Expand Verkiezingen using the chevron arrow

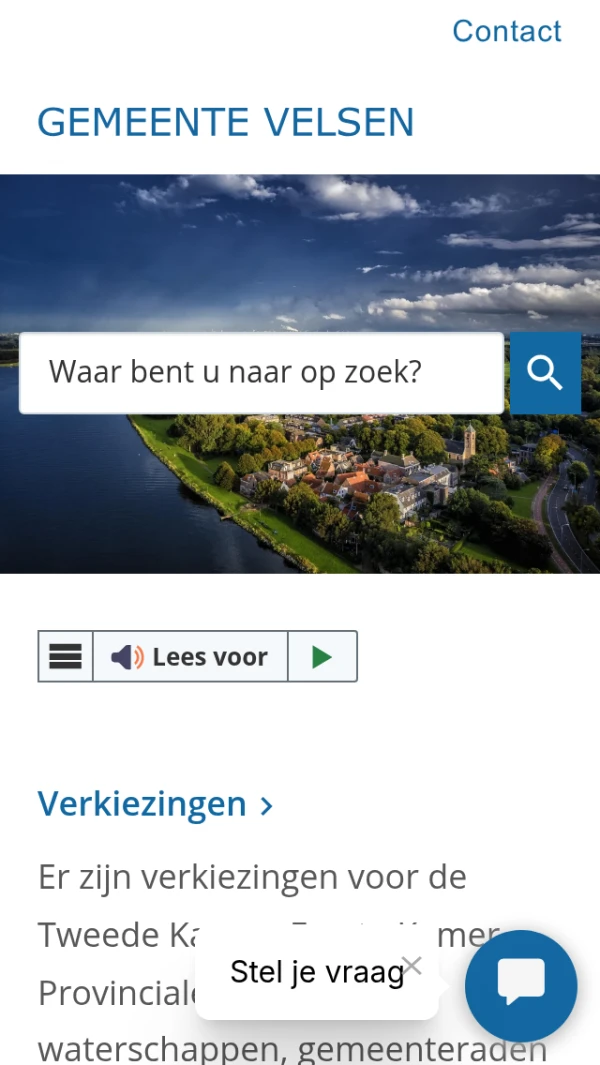tap(266, 806)
